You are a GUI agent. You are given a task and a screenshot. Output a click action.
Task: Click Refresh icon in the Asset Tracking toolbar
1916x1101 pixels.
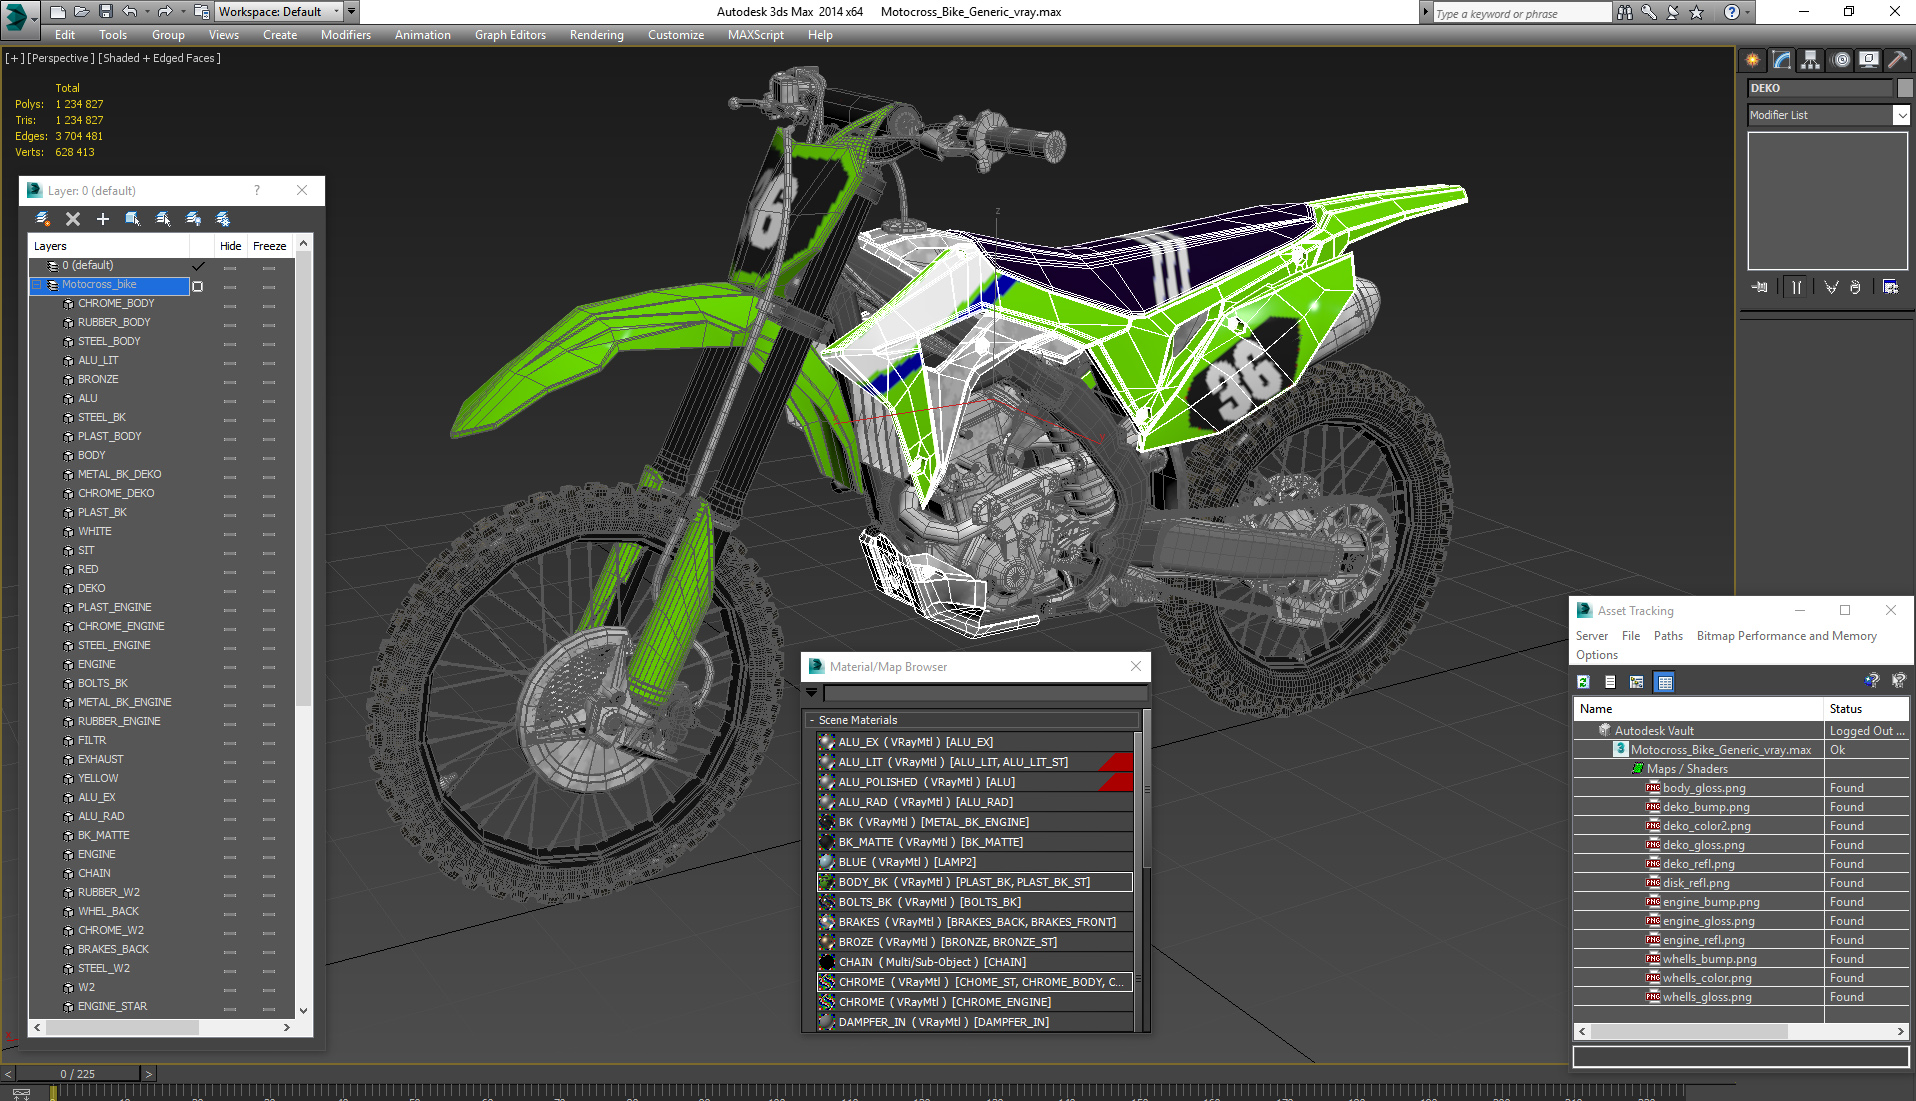tap(1583, 682)
